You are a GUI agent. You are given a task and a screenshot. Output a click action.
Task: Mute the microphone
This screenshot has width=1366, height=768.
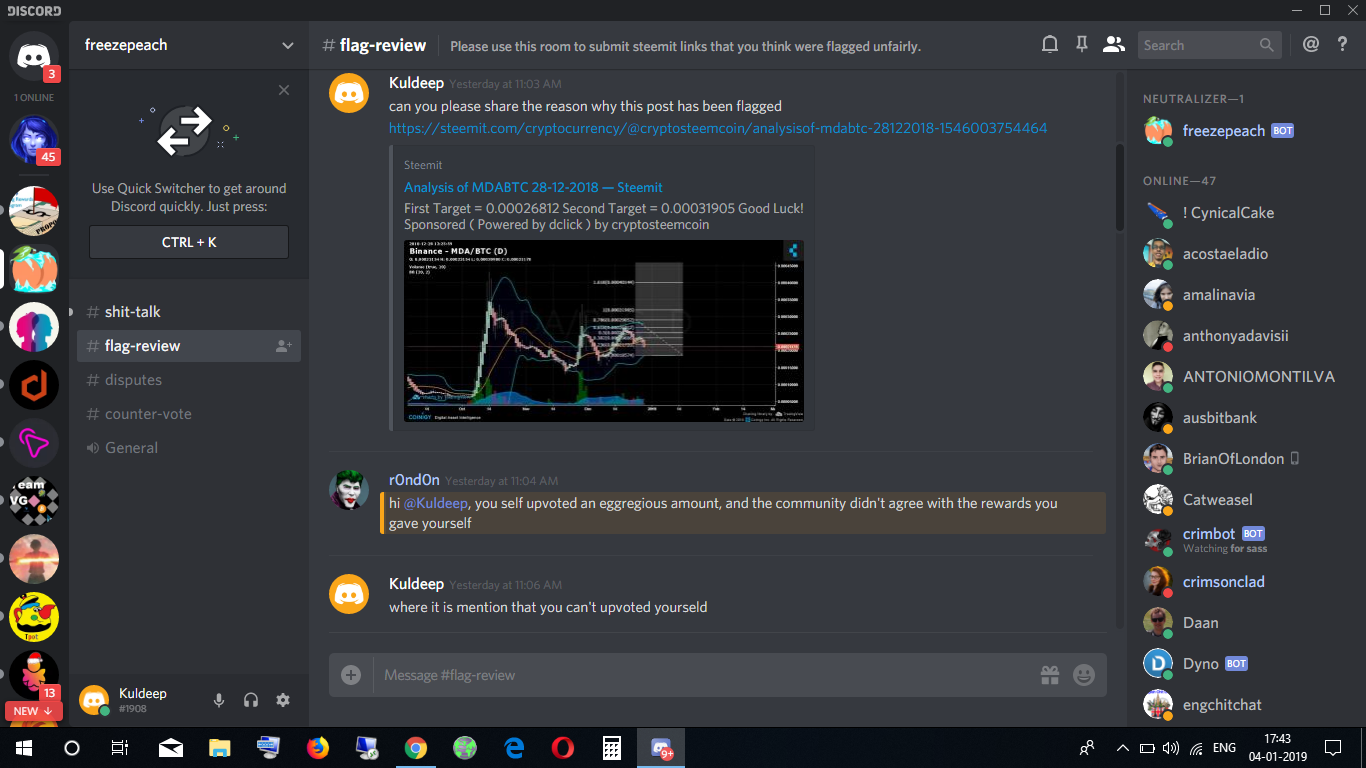tap(219, 700)
